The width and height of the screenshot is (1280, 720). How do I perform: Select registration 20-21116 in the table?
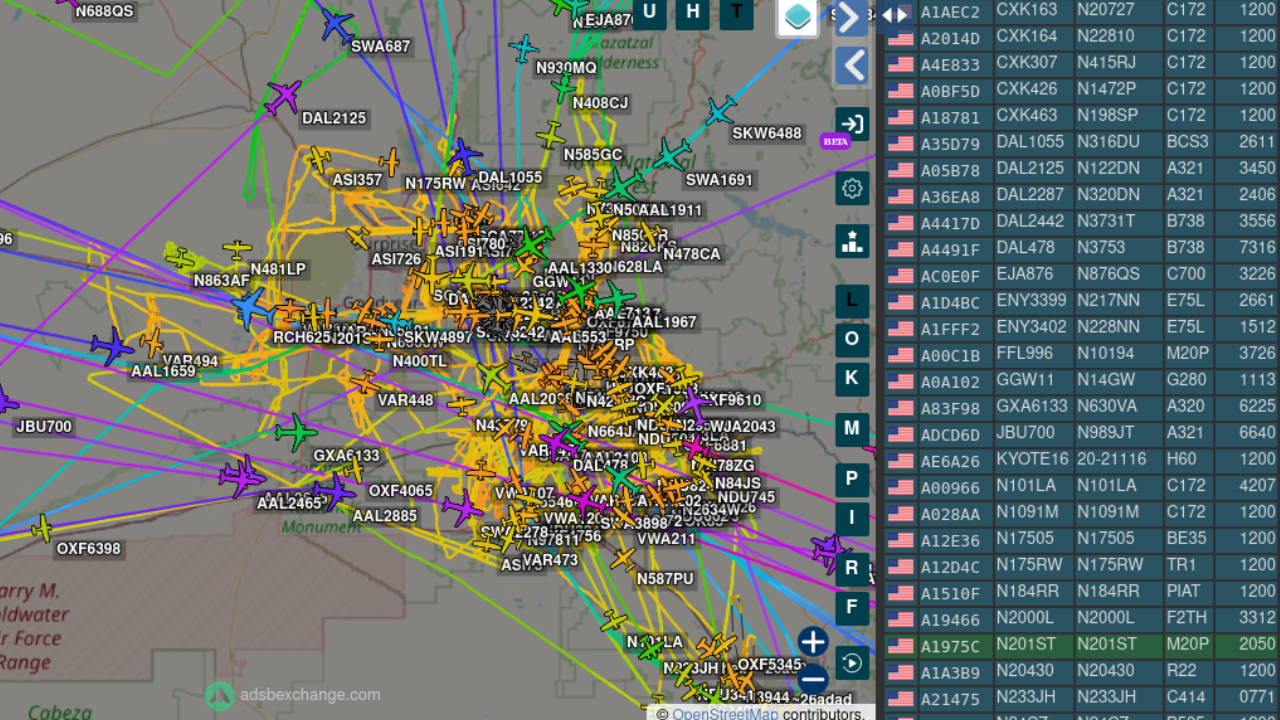tap(1118, 459)
